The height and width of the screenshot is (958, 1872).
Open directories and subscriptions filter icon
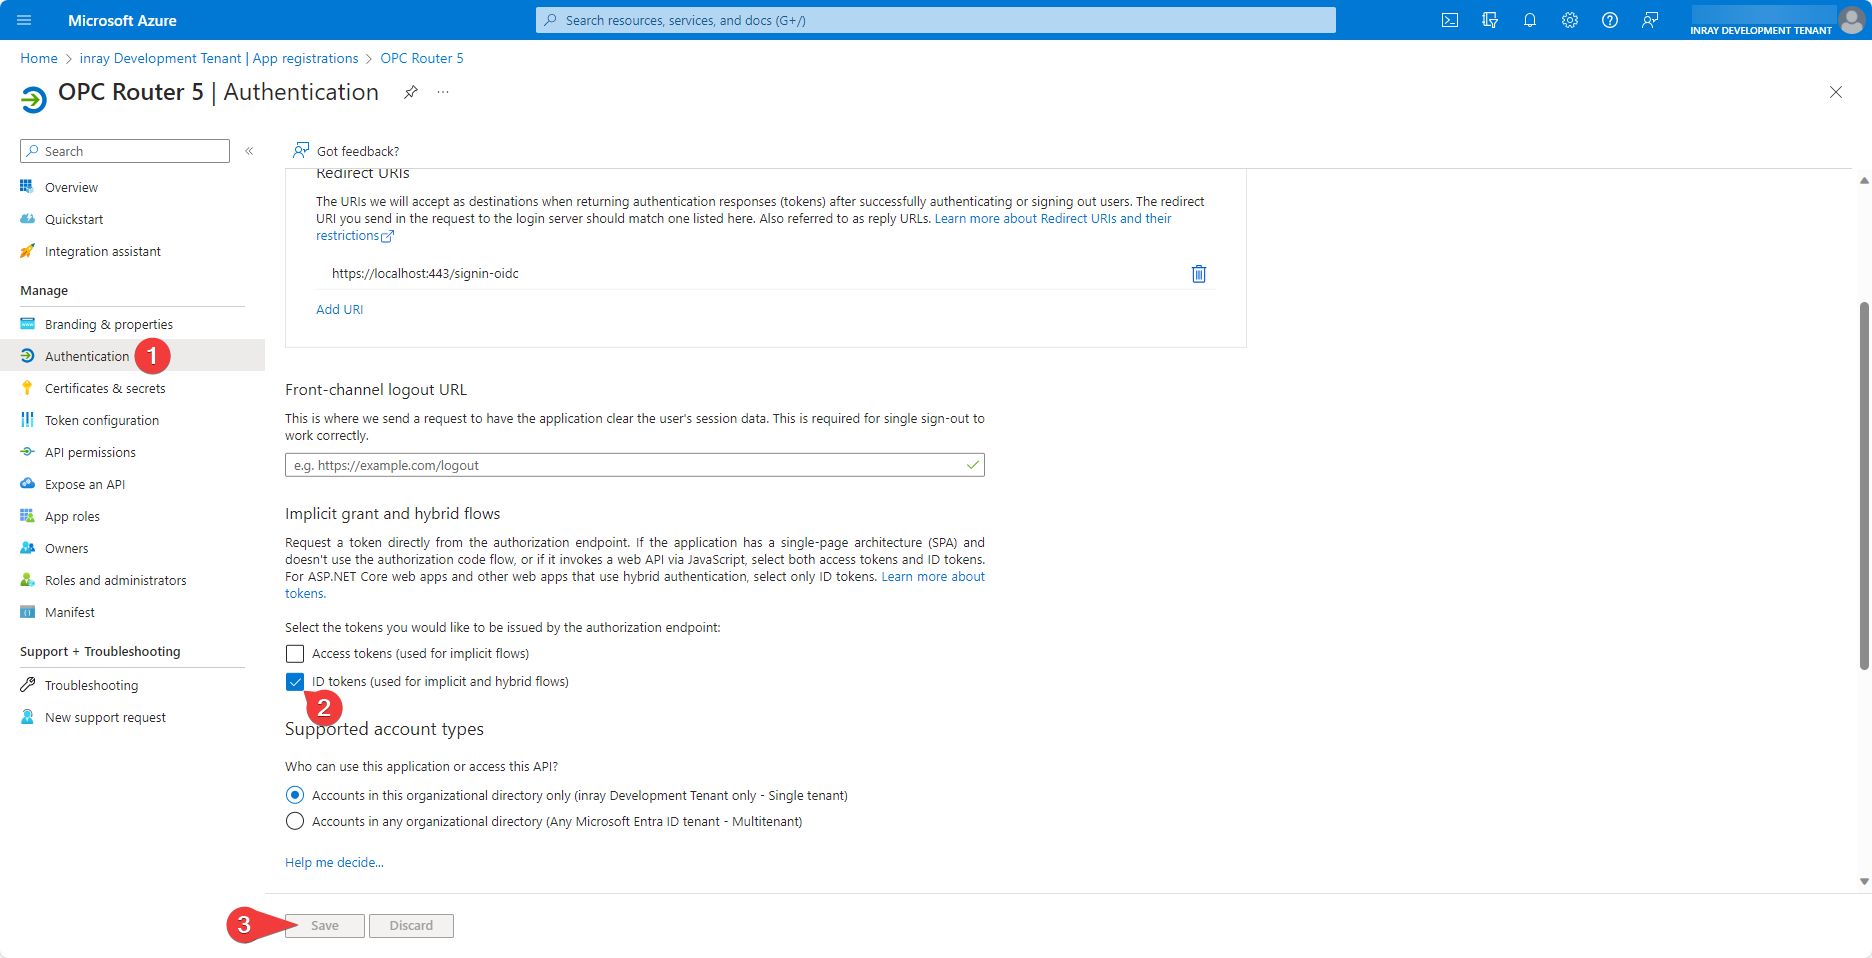pos(1490,20)
